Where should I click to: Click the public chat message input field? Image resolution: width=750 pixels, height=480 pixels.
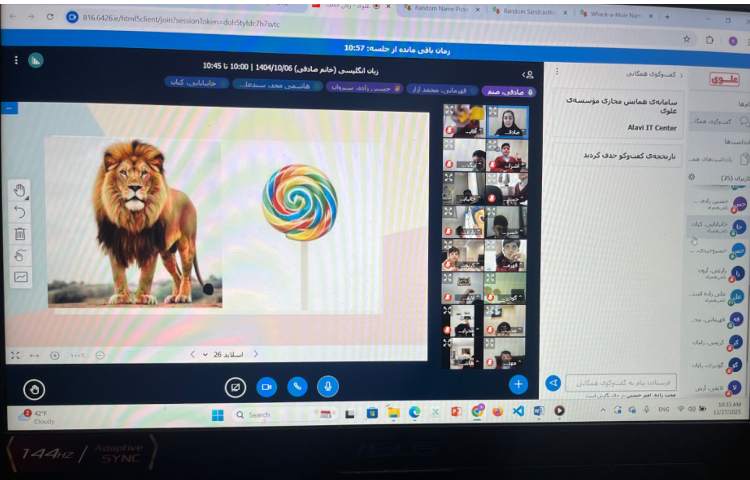[x=620, y=383]
